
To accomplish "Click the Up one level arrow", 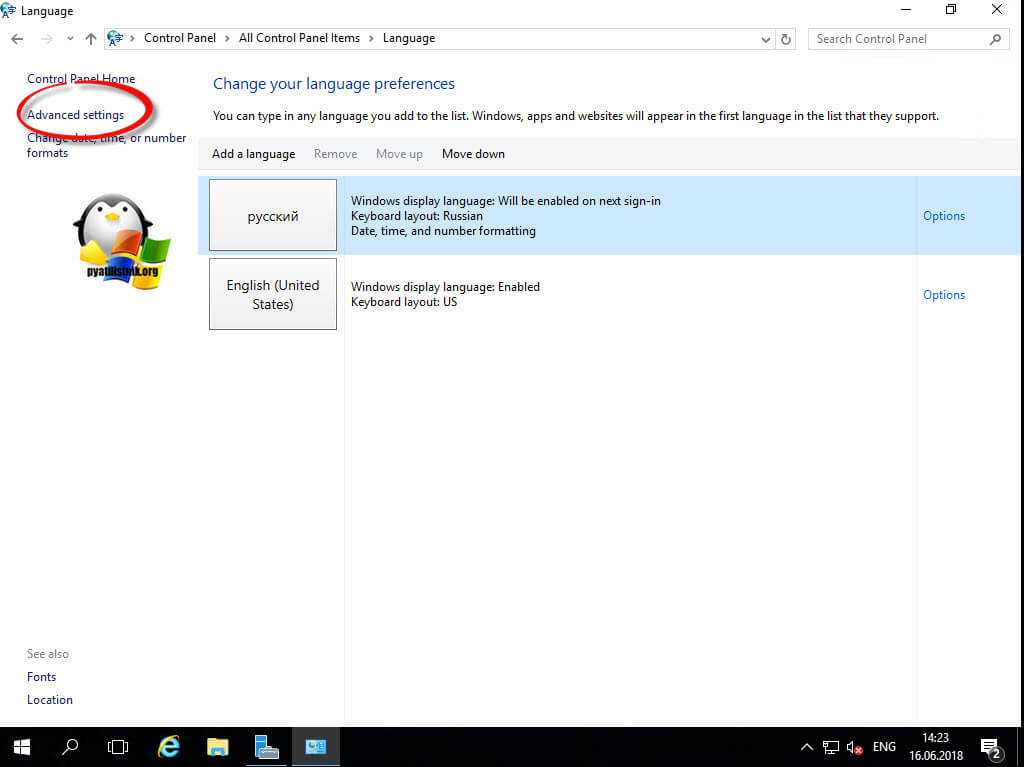I will pyautogui.click(x=91, y=39).
